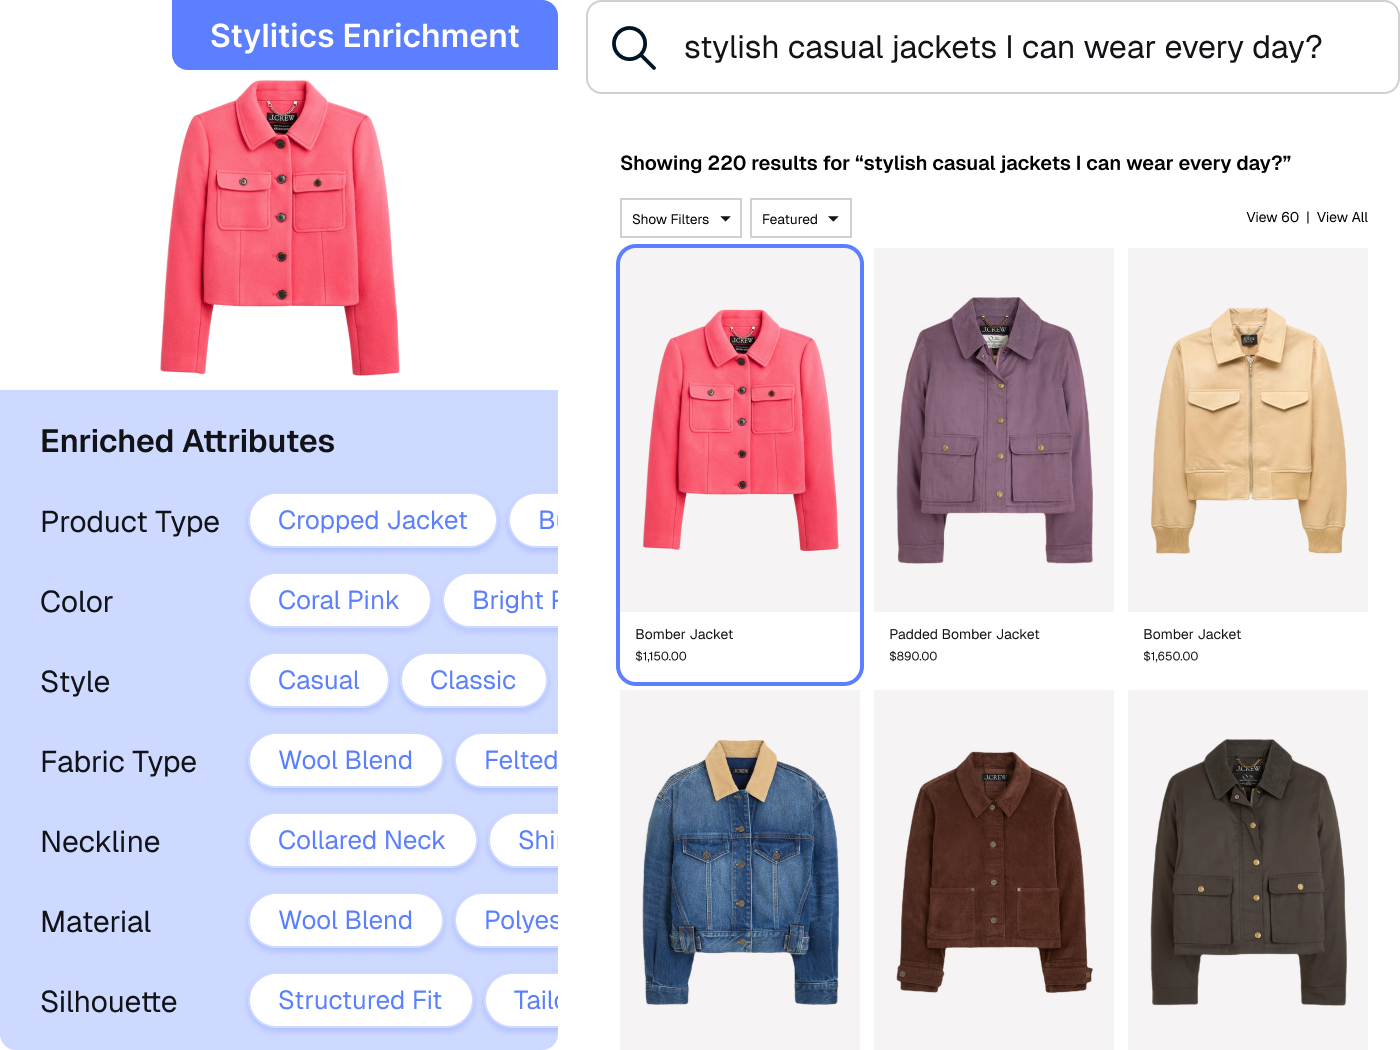The width and height of the screenshot is (1400, 1050).
Task: Select the pink Bomber Jacket thumbnail
Action: [x=740, y=430]
